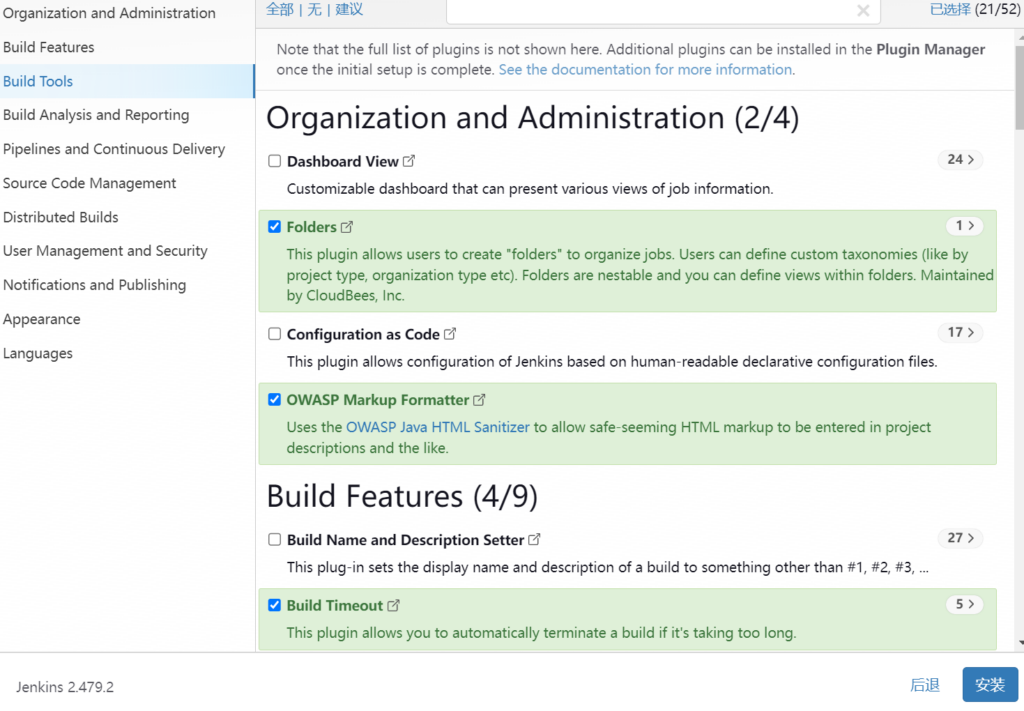Click Build Timeout external link icon
Viewport: 1024px width, 711px height.
pos(393,605)
